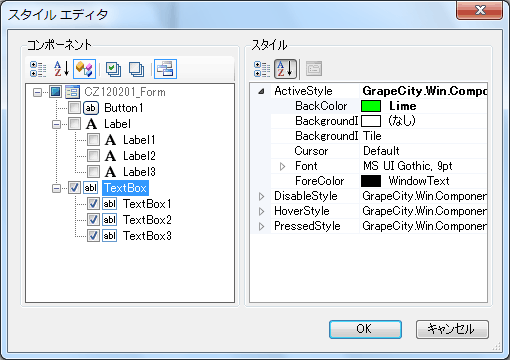Uncheck the TextBox1 checkbox

(x=93, y=204)
